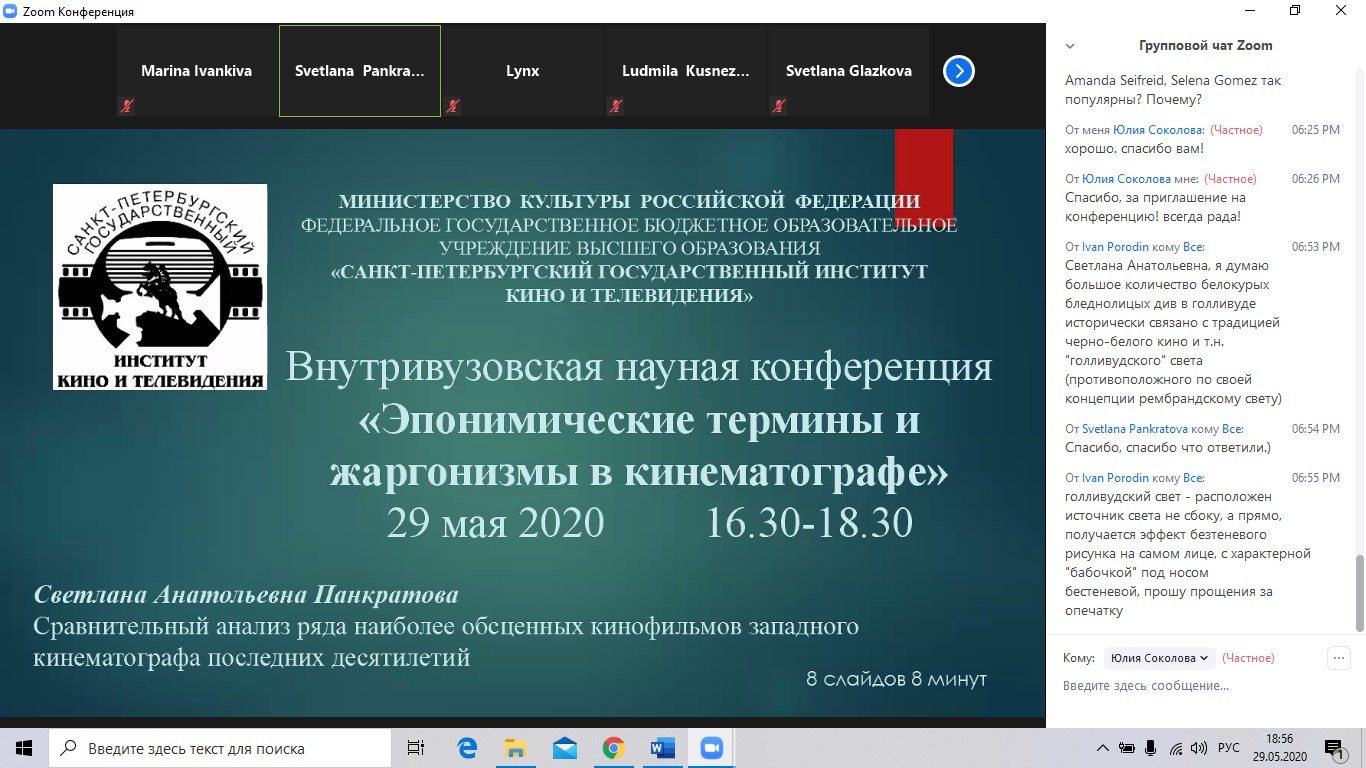This screenshot has width=1366, height=768.
Task: Open Google Chrome from taskbar
Action: click(x=614, y=748)
